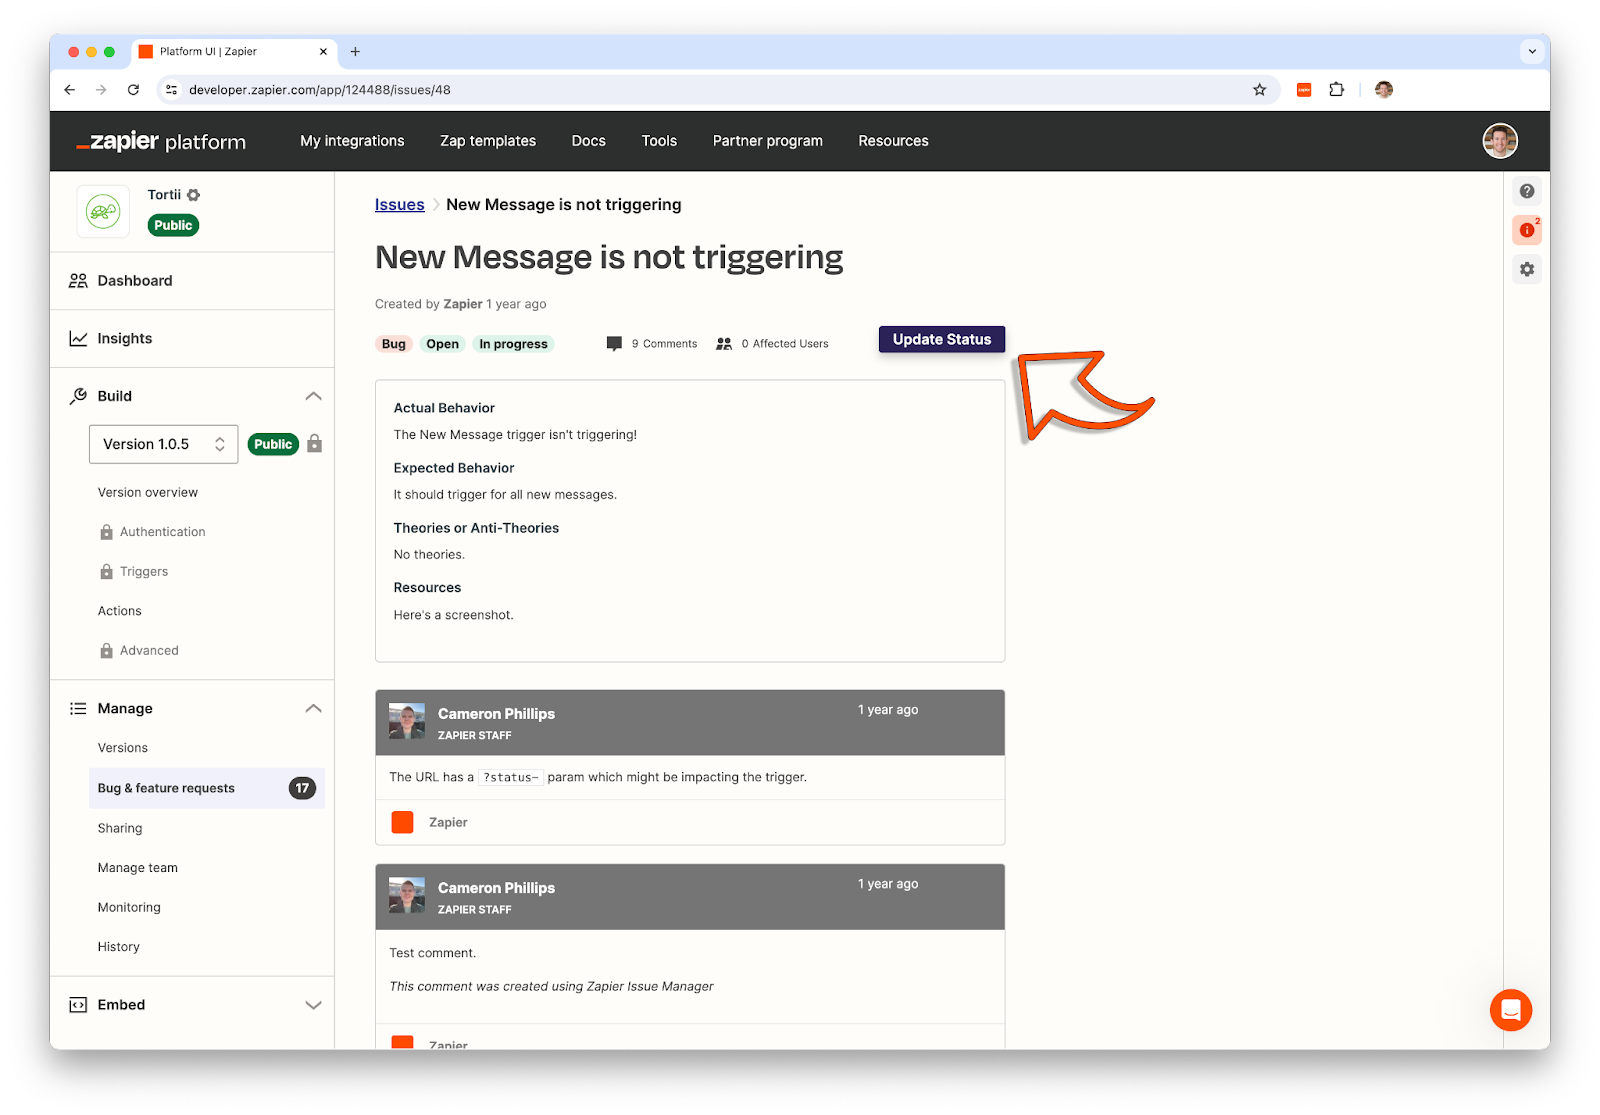The width and height of the screenshot is (1600, 1115).
Task: Click the 0 Affected Users count
Action: [785, 344]
